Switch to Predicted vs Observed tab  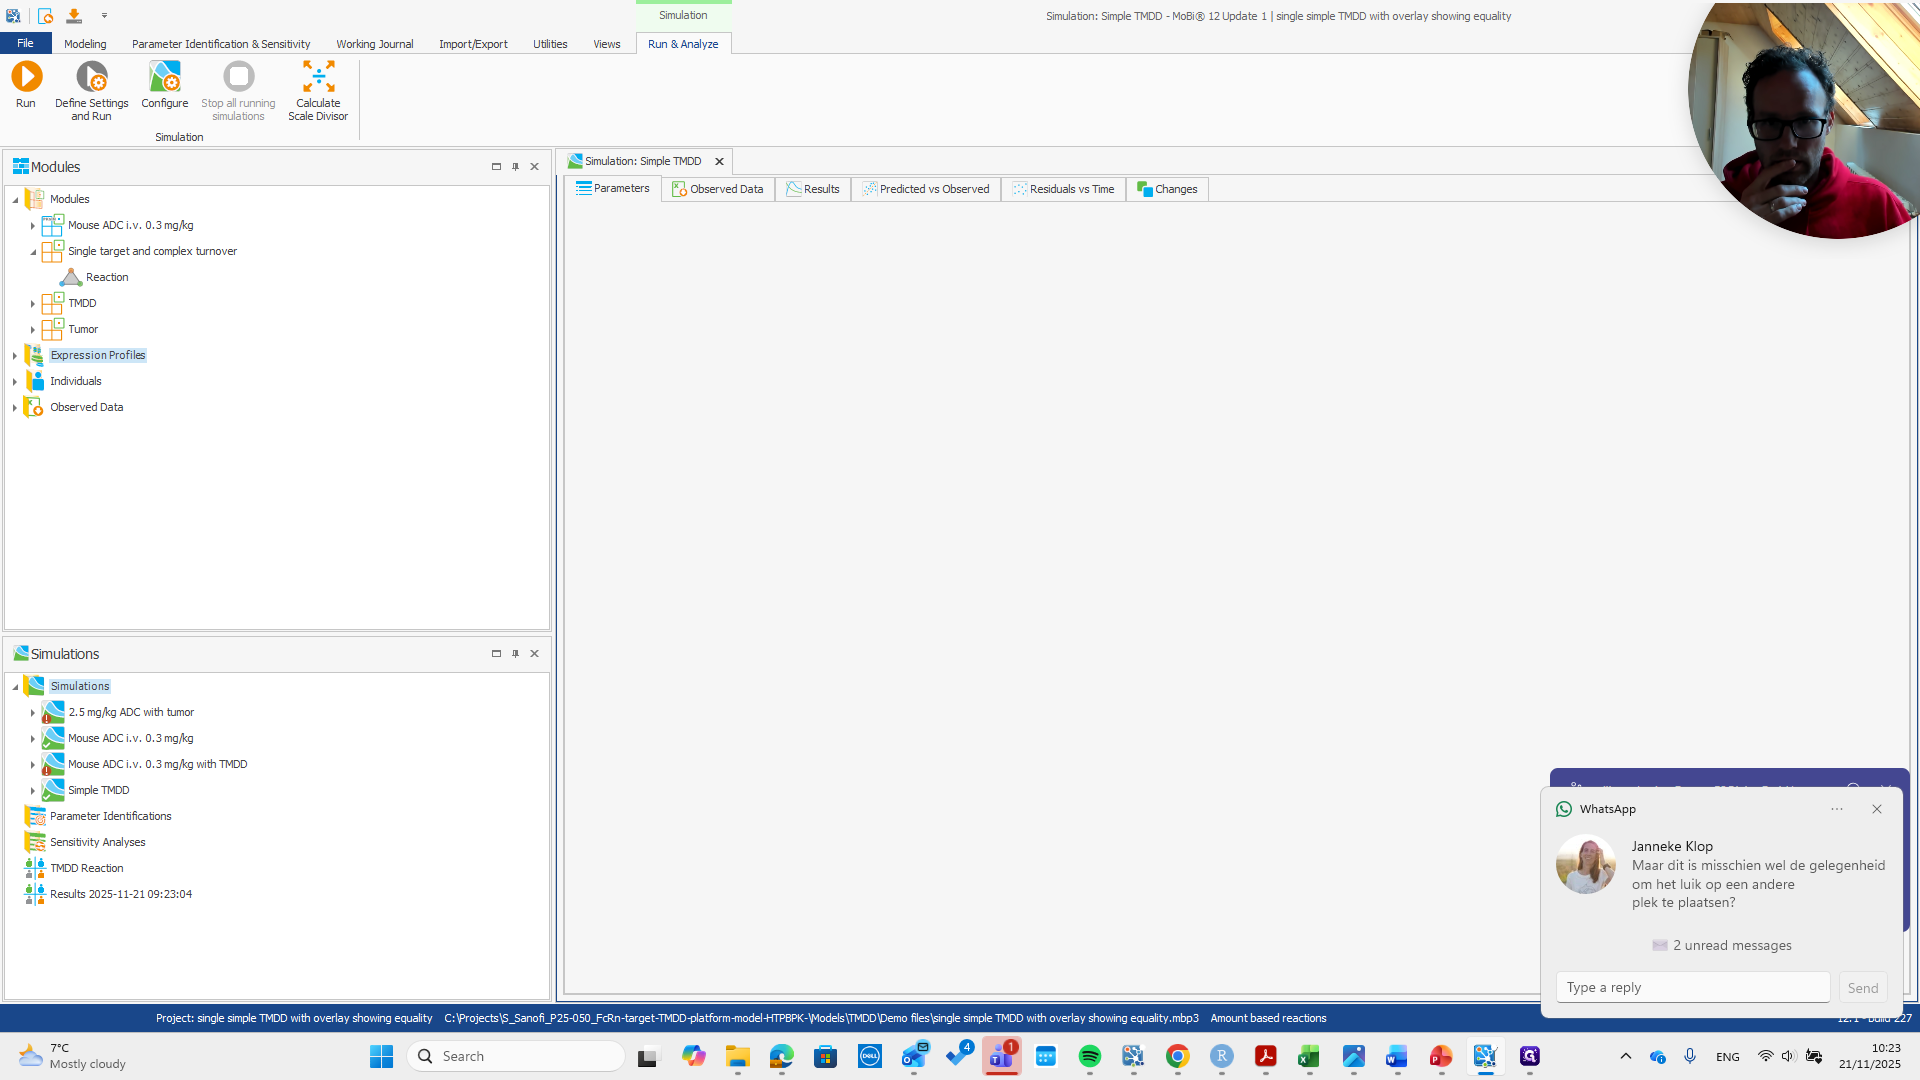point(925,189)
